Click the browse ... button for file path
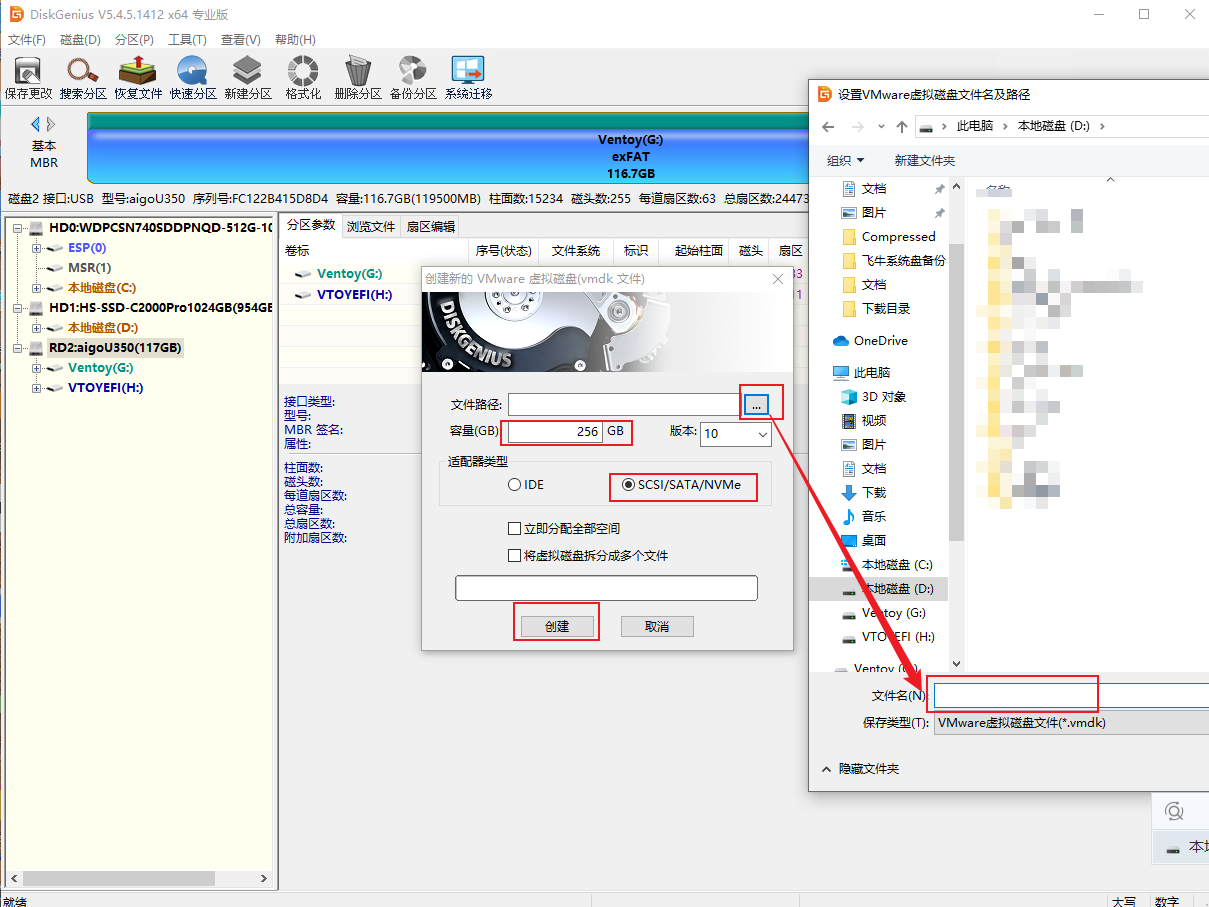This screenshot has width=1209, height=907. click(757, 404)
